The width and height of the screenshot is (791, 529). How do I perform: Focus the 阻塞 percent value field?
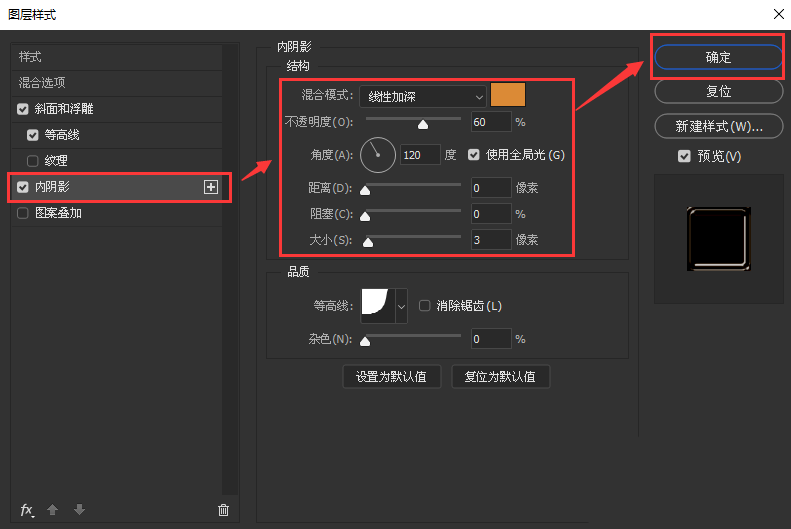coord(491,214)
